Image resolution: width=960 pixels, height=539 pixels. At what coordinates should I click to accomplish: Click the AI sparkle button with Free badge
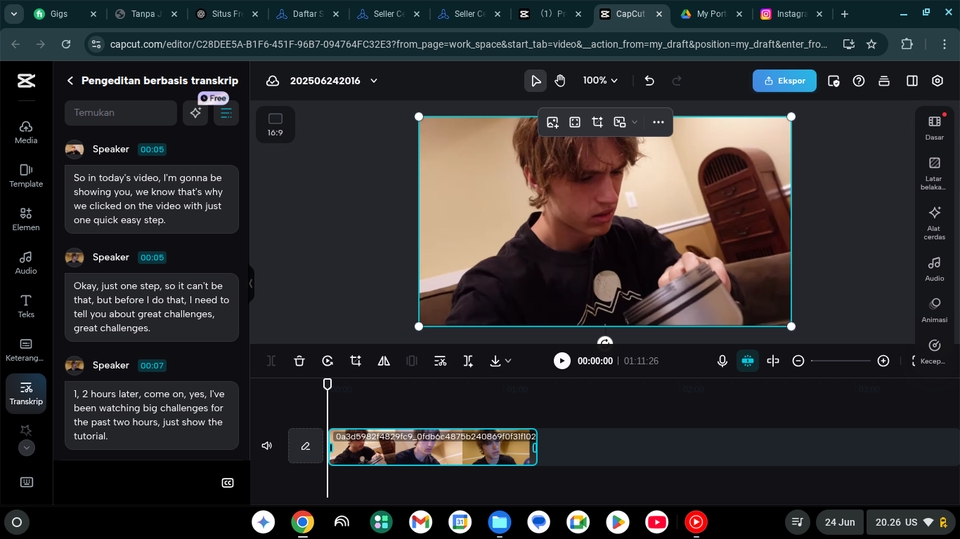click(x=195, y=113)
